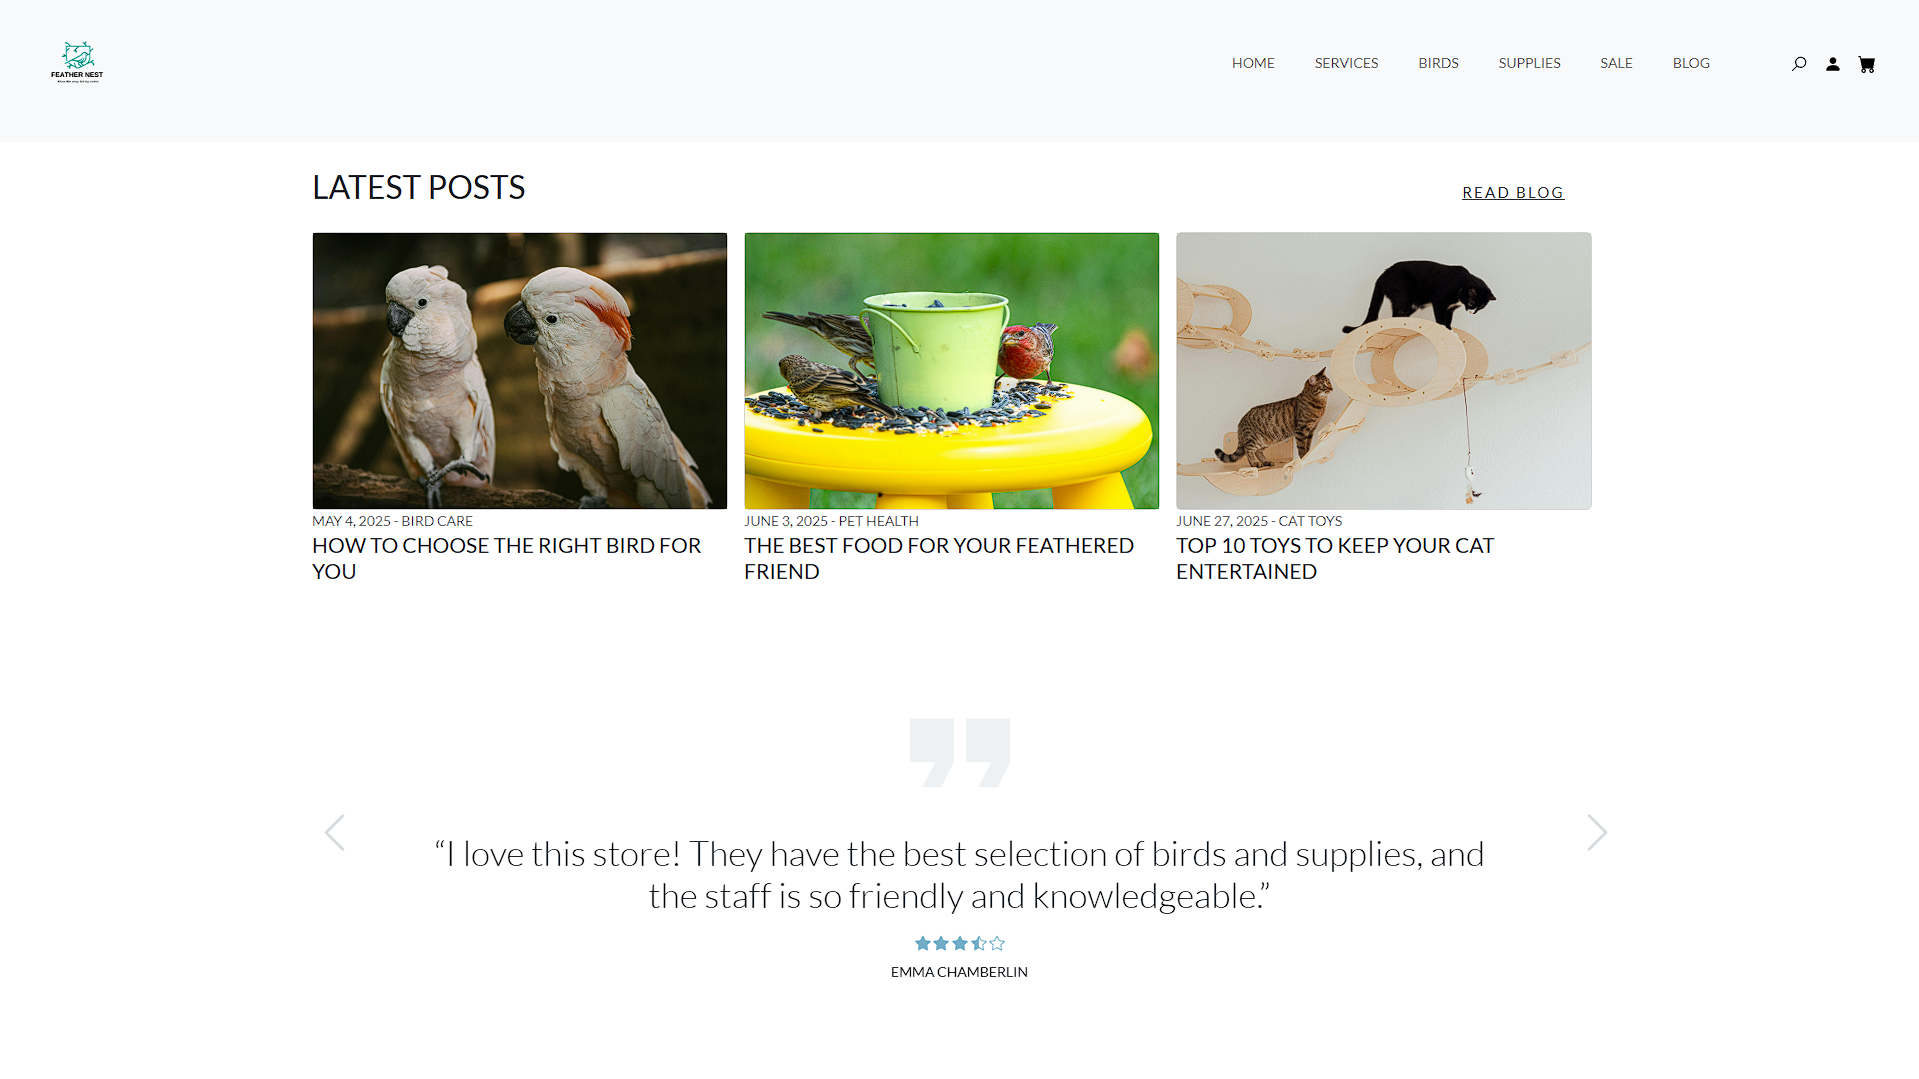The height and width of the screenshot is (1079, 1919).
Task: Show next testimonial with right arrow
Action: (1597, 832)
